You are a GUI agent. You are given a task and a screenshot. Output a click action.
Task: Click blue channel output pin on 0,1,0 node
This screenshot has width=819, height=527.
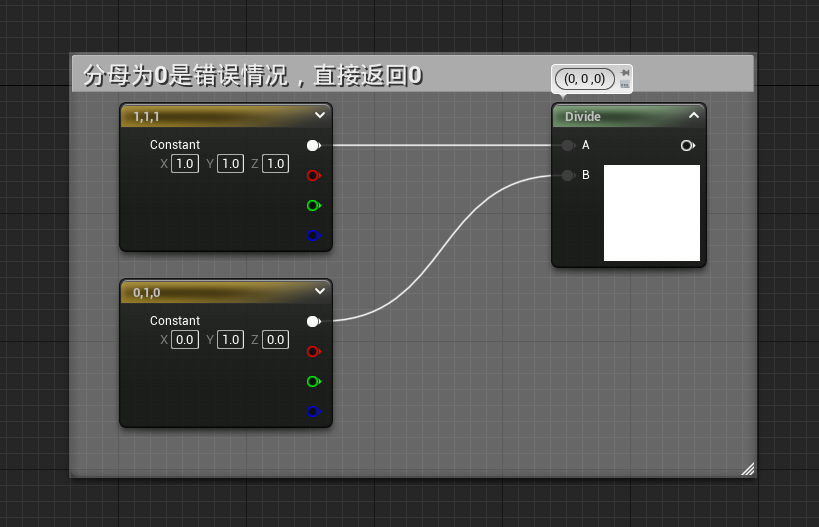[313, 412]
